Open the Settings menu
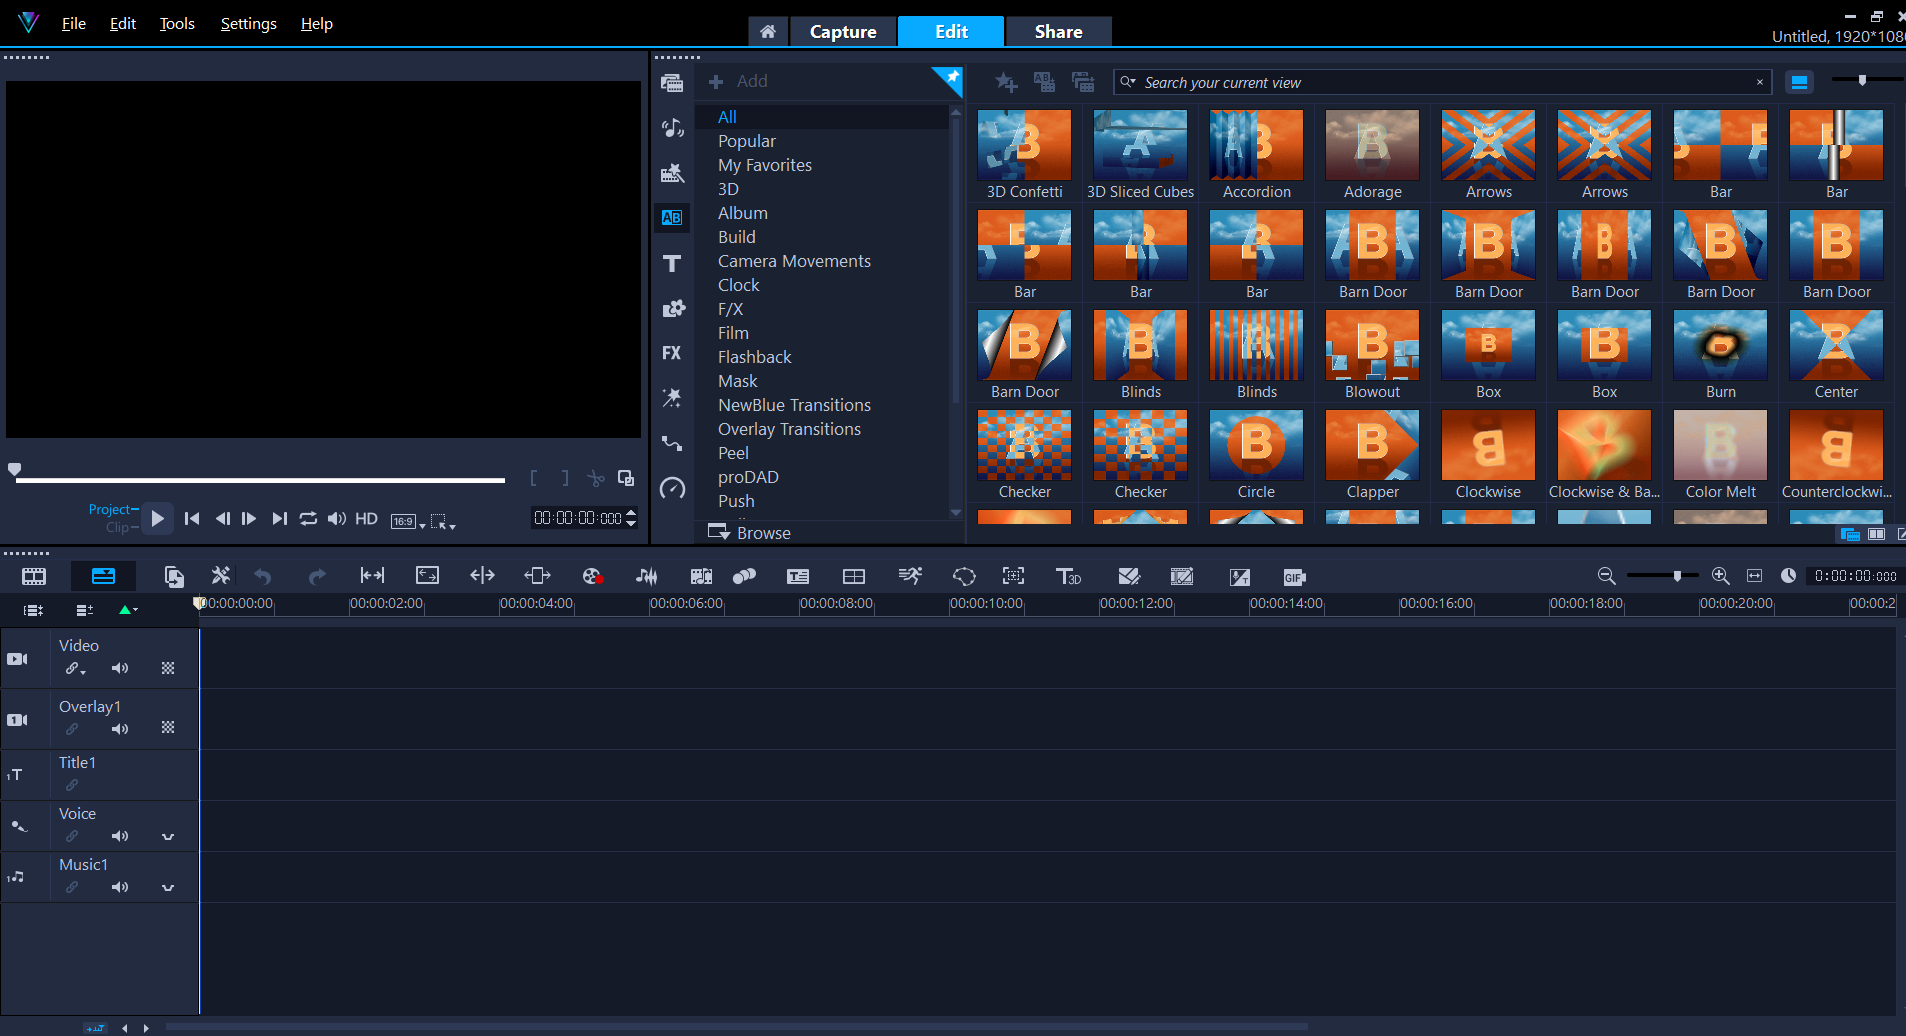1906x1036 pixels. pyautogui.click(x=248, y=23)
